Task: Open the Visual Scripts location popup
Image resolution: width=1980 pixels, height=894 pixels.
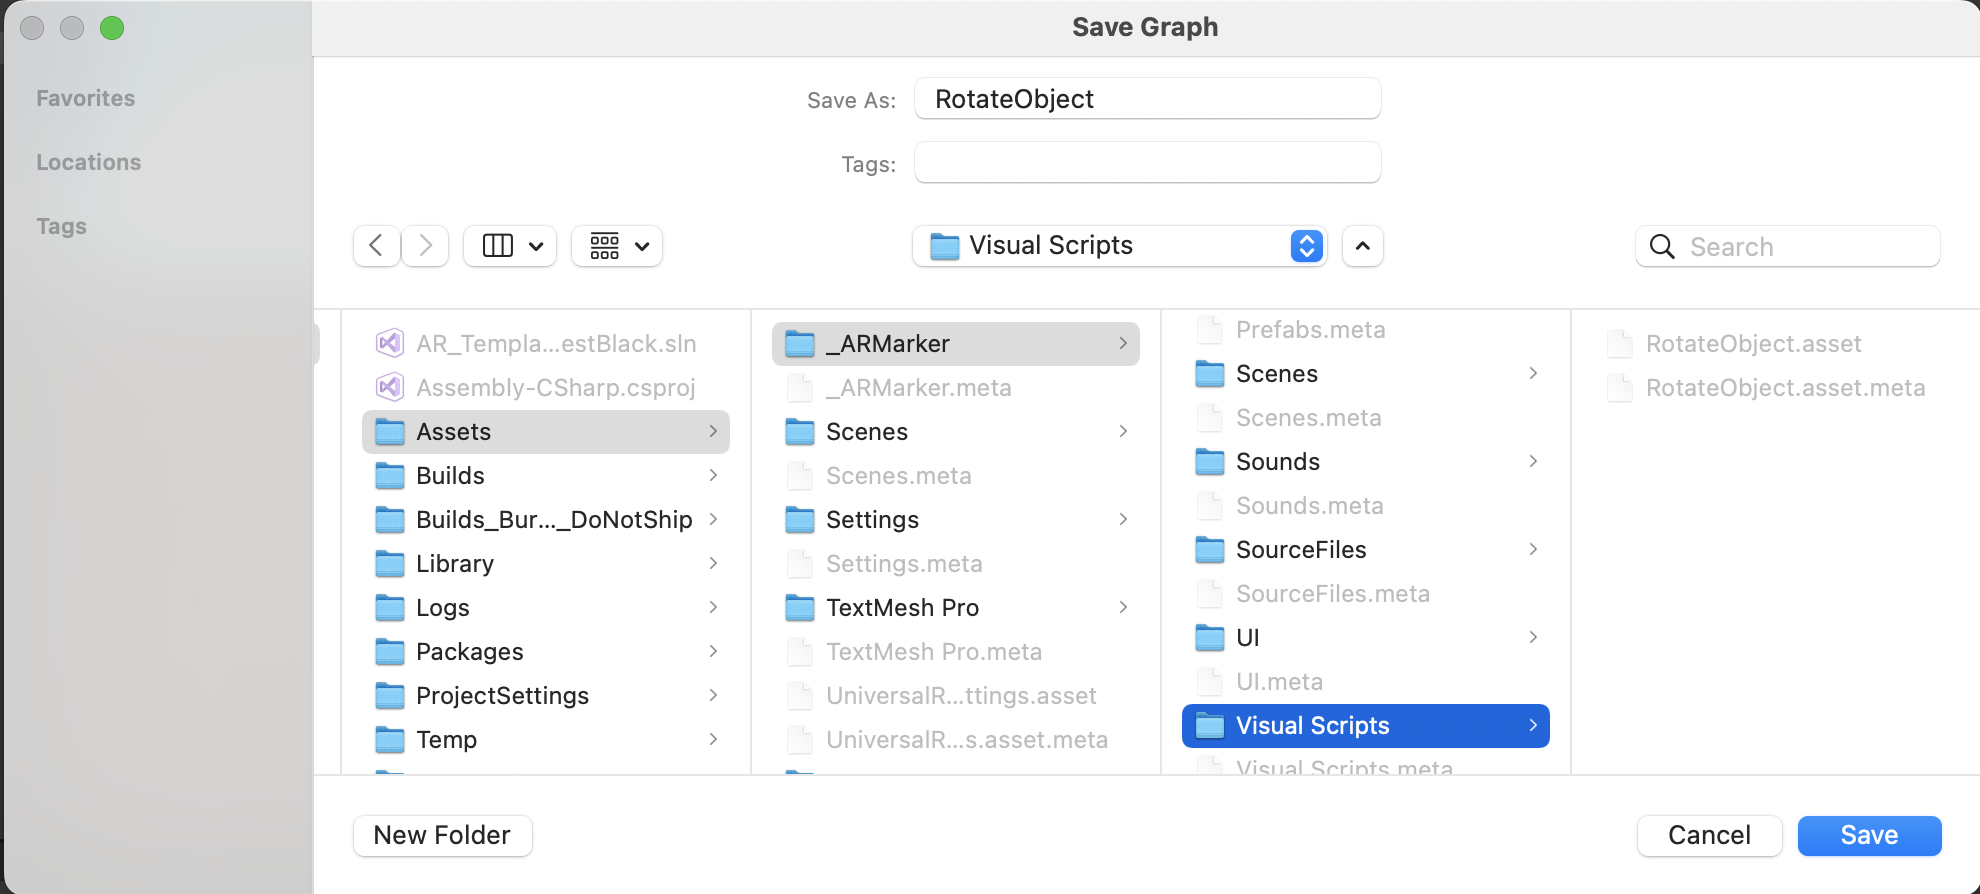Action: (1119, 246)
